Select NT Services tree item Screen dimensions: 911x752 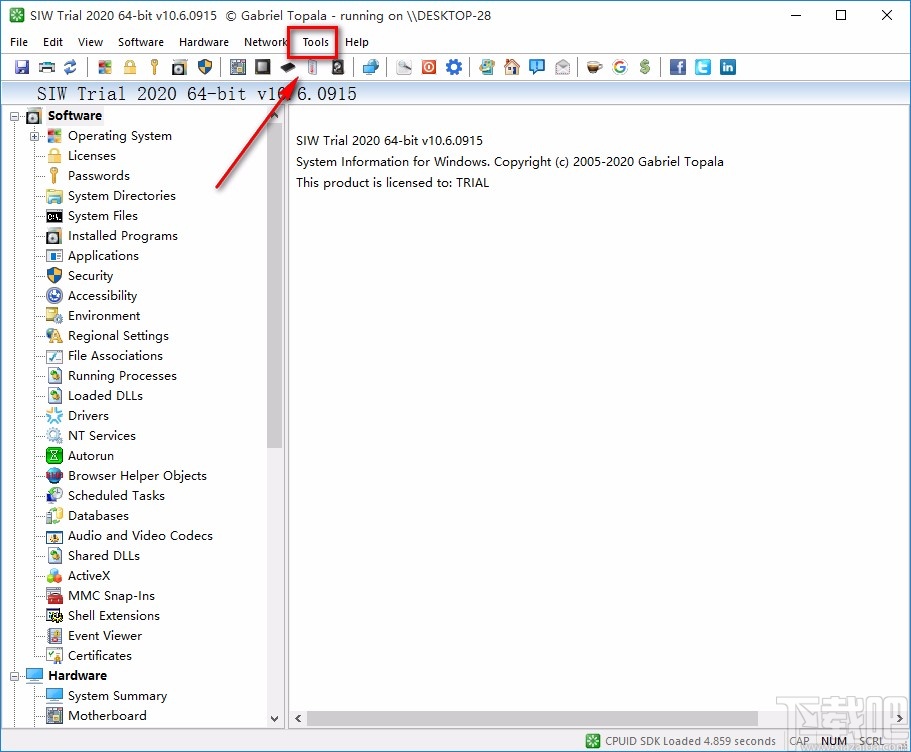point(102,436)
